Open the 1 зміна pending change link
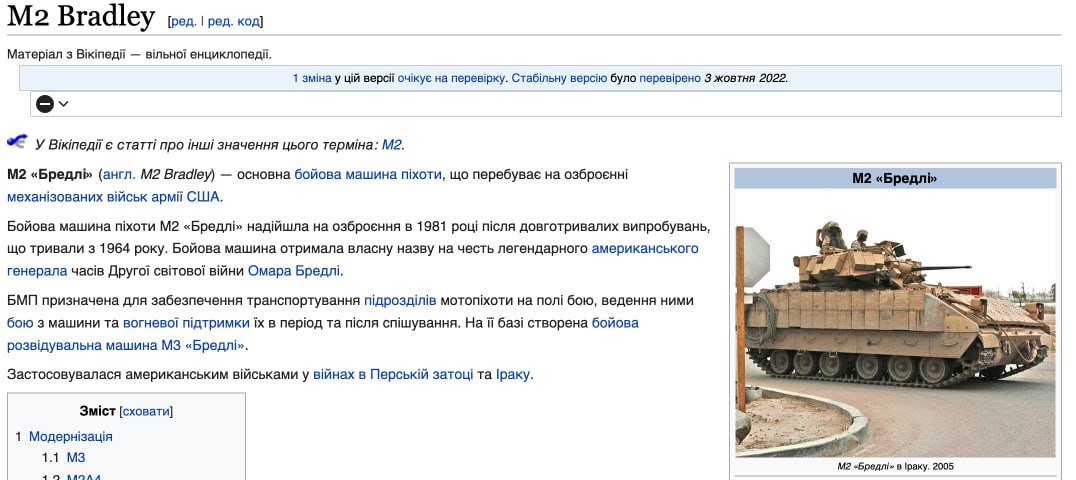Screen dimensions: 1076x480 pos(311,78)
